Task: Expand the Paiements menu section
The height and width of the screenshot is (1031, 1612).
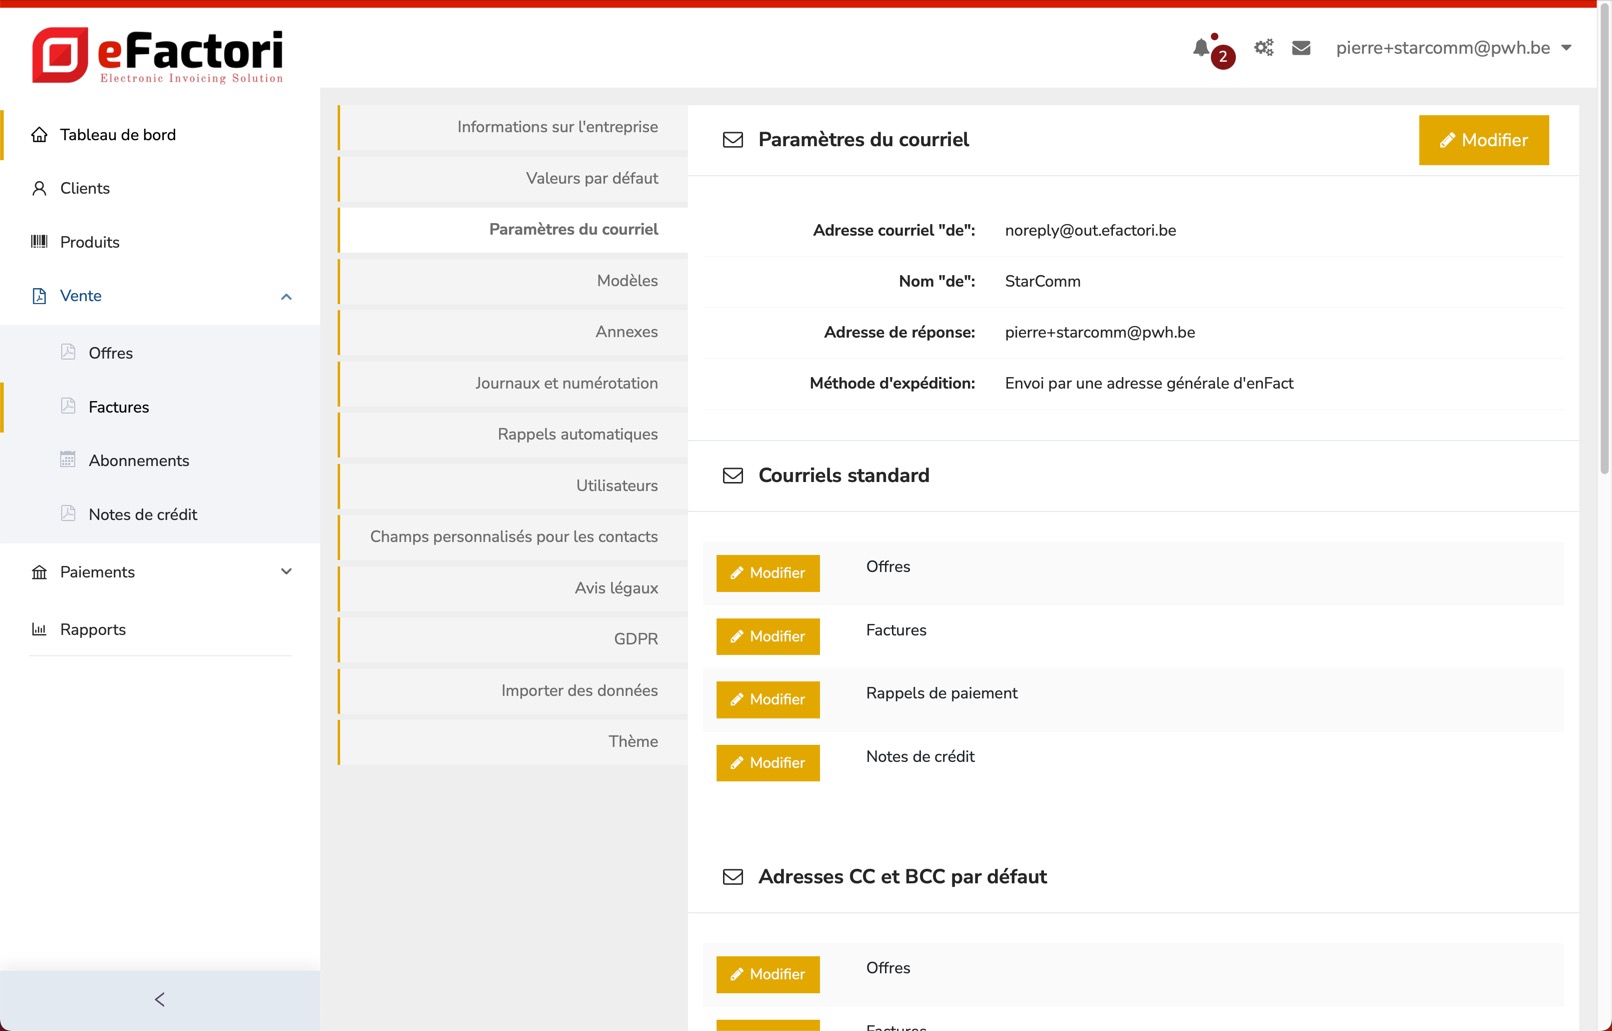Action: 286,572
